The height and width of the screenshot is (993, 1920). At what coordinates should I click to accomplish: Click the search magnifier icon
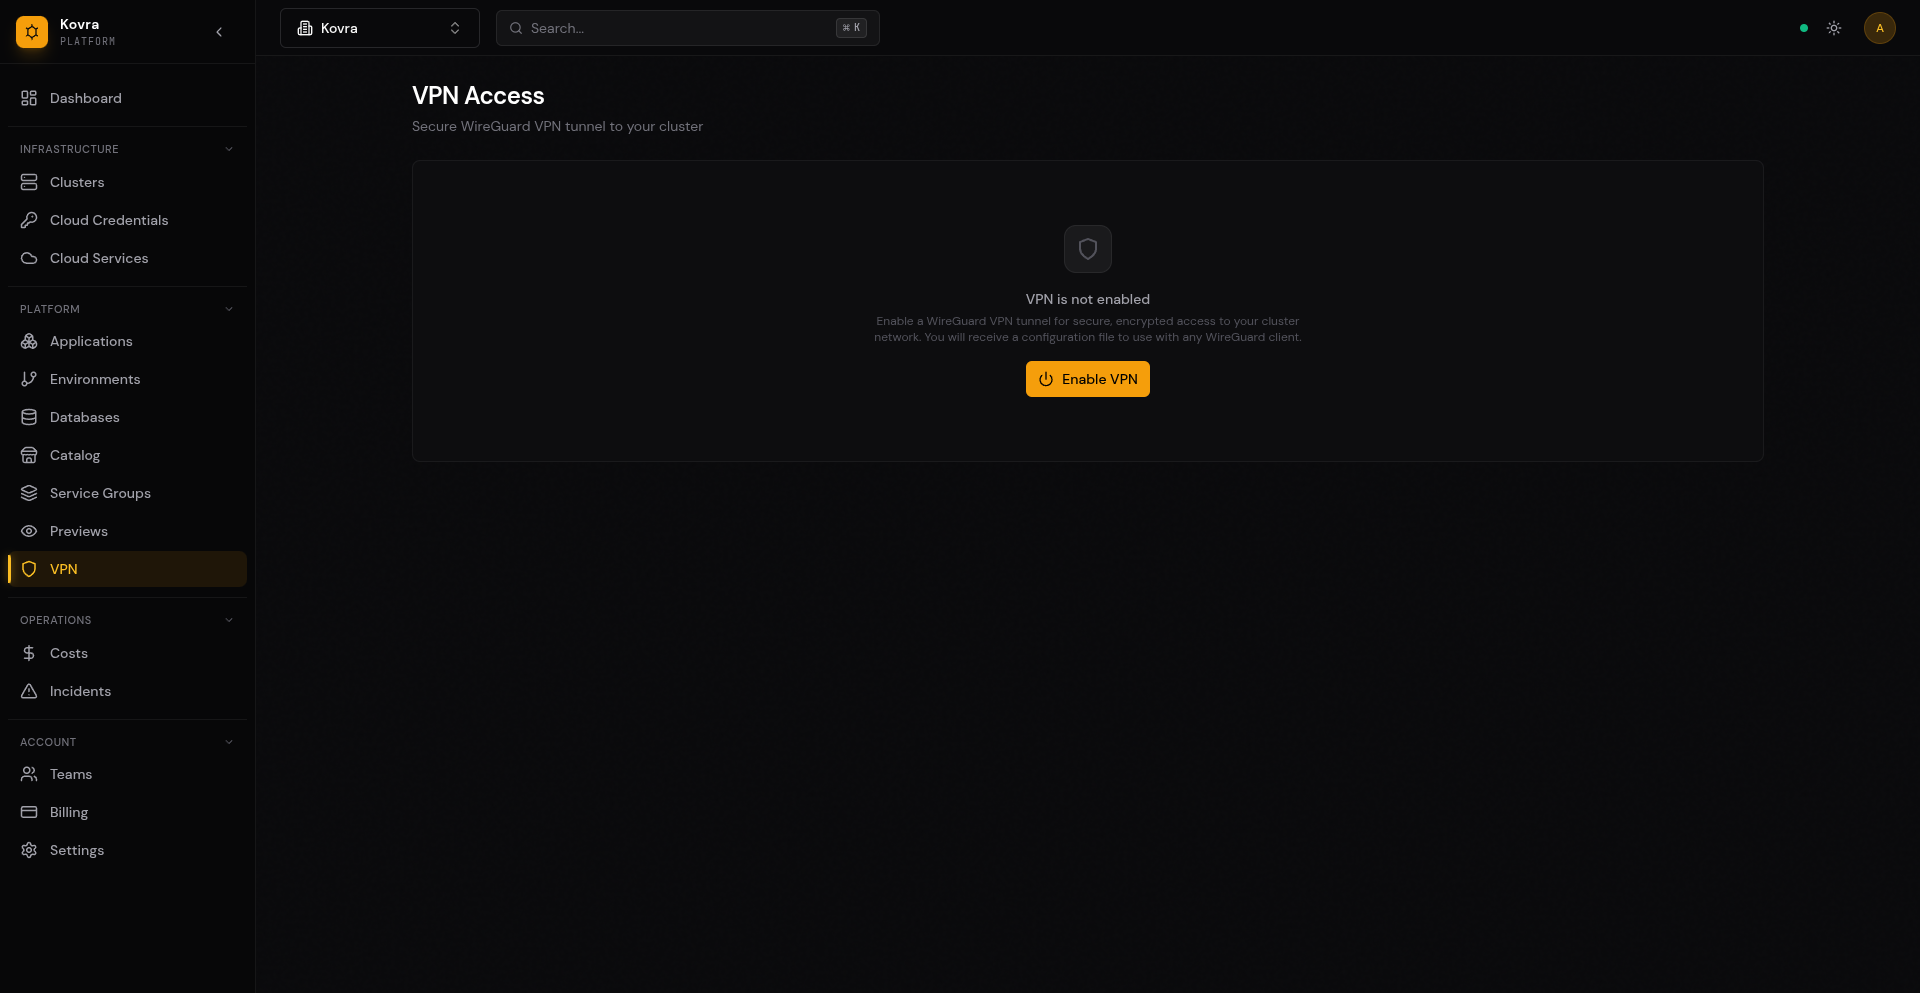click(516, 28)
